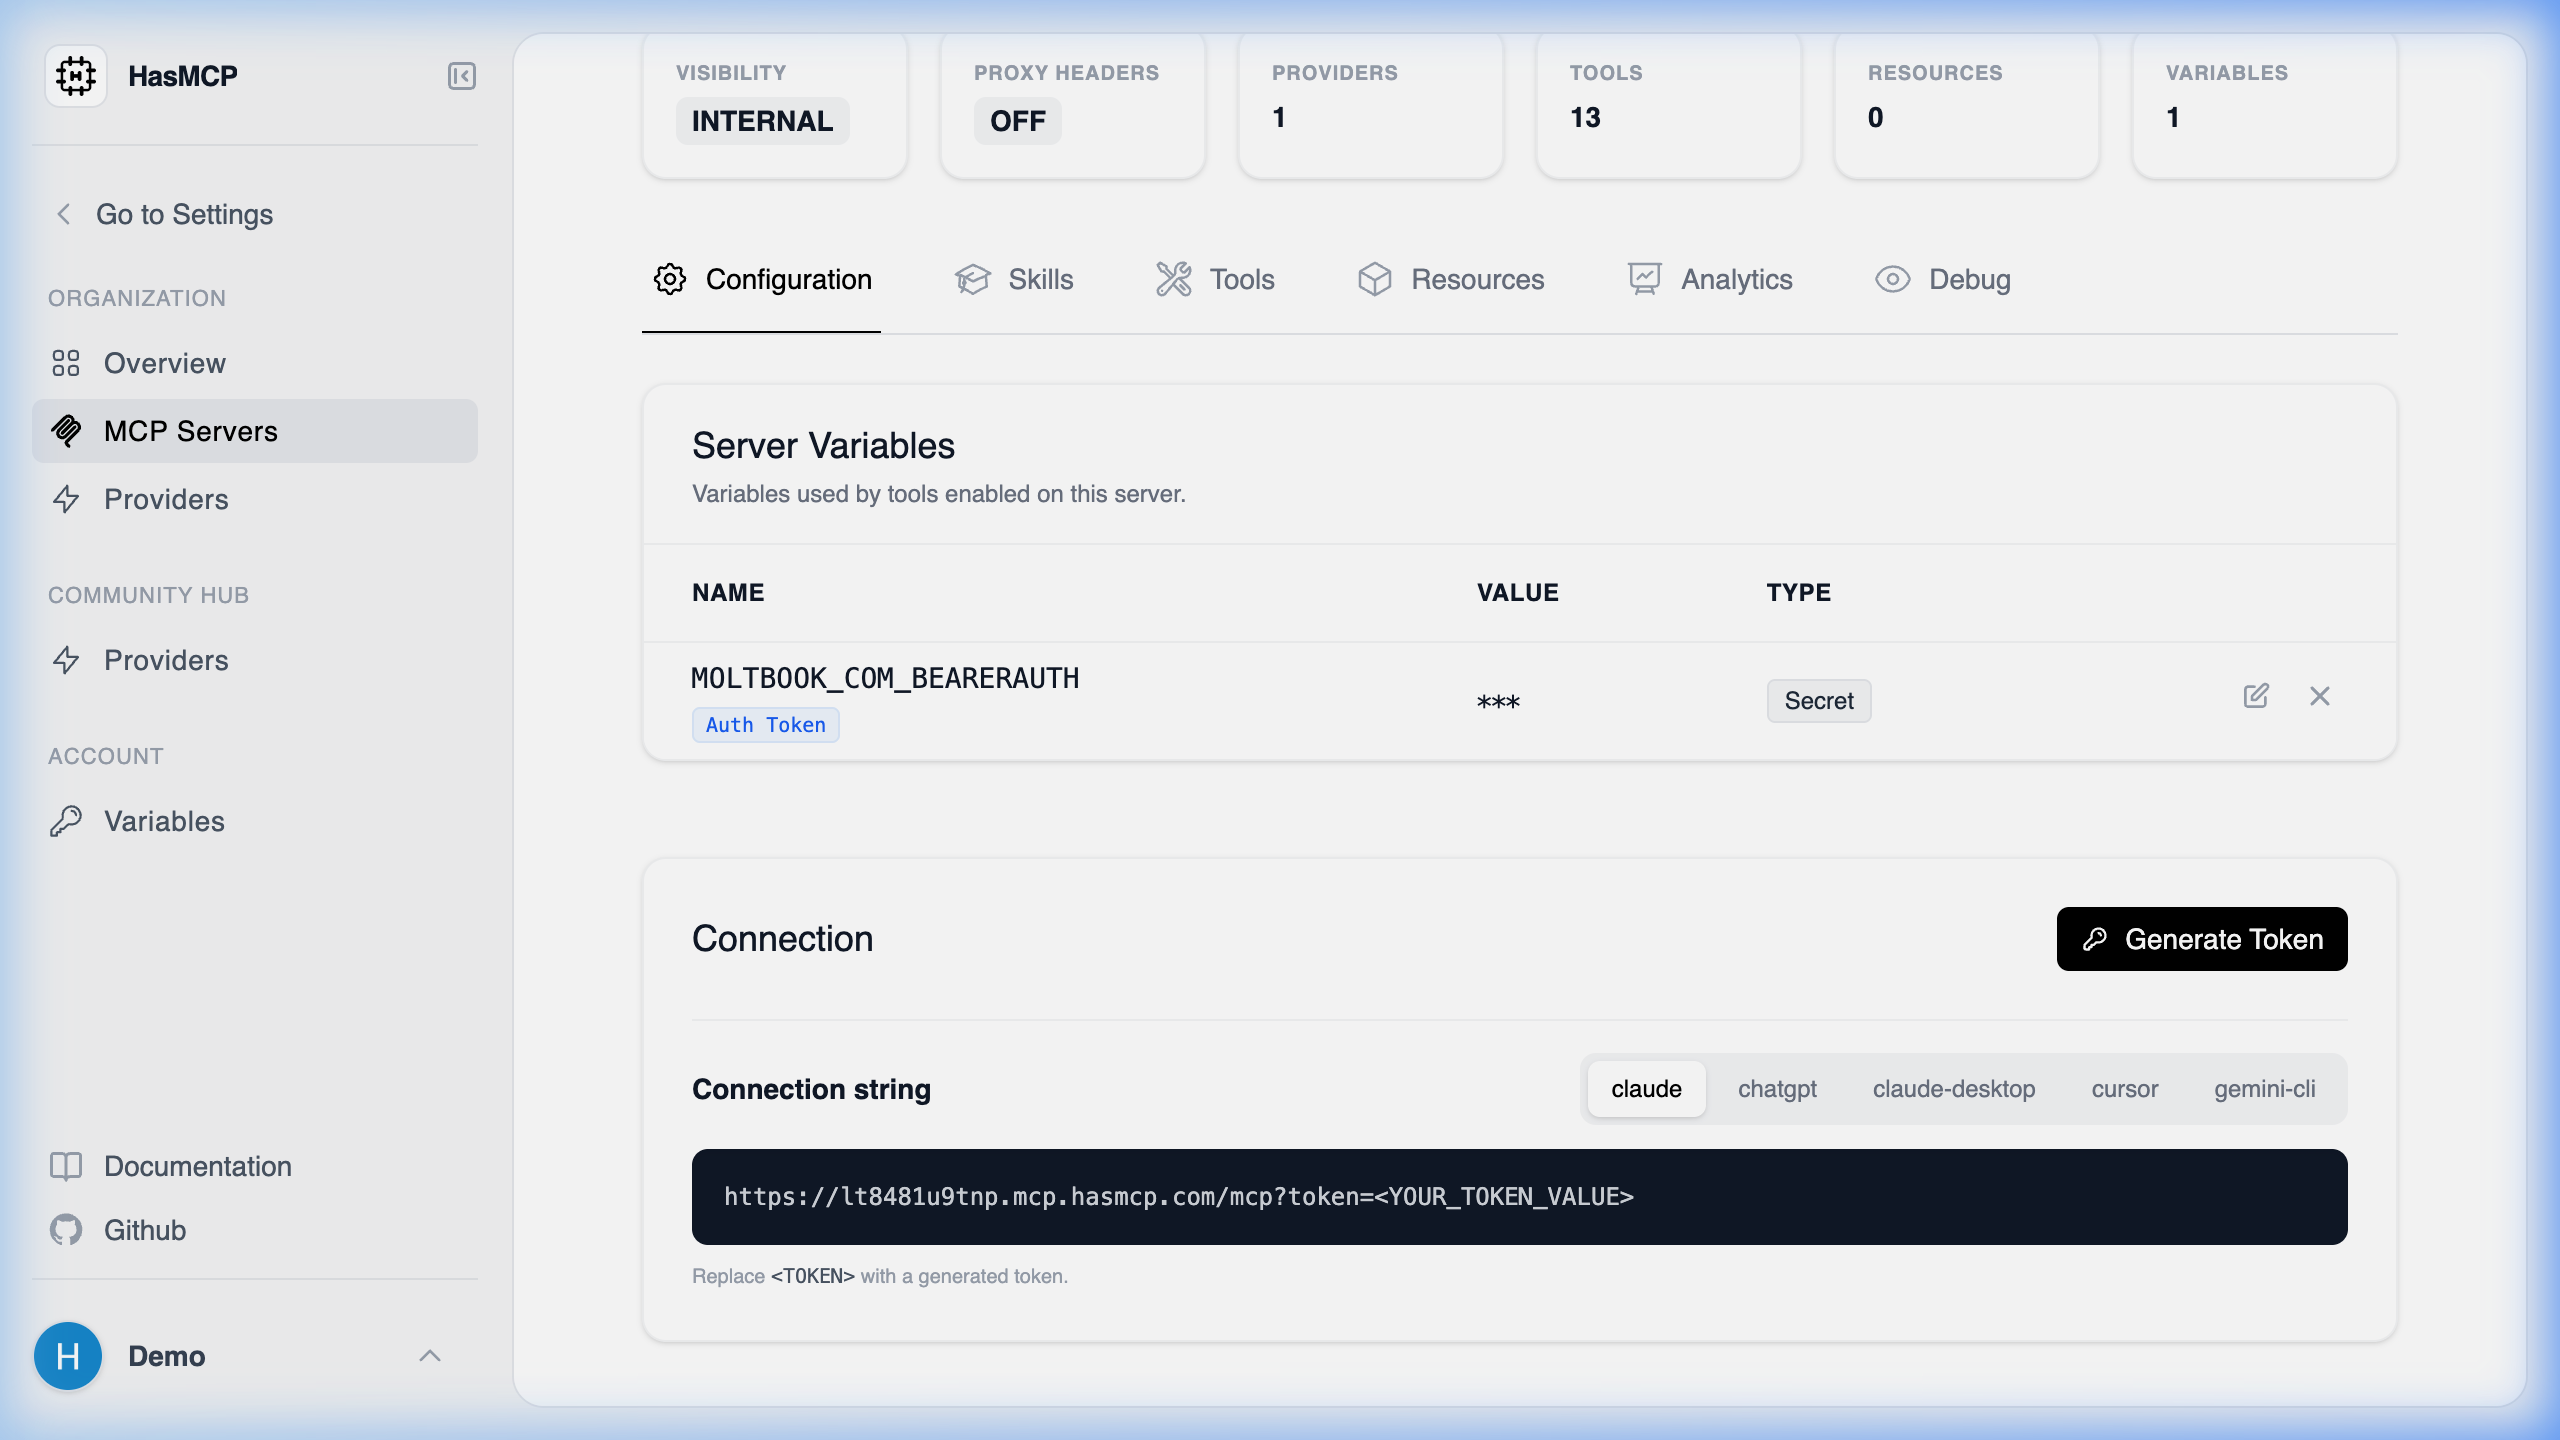Click the HasMCP logo icon

(76, 76)
